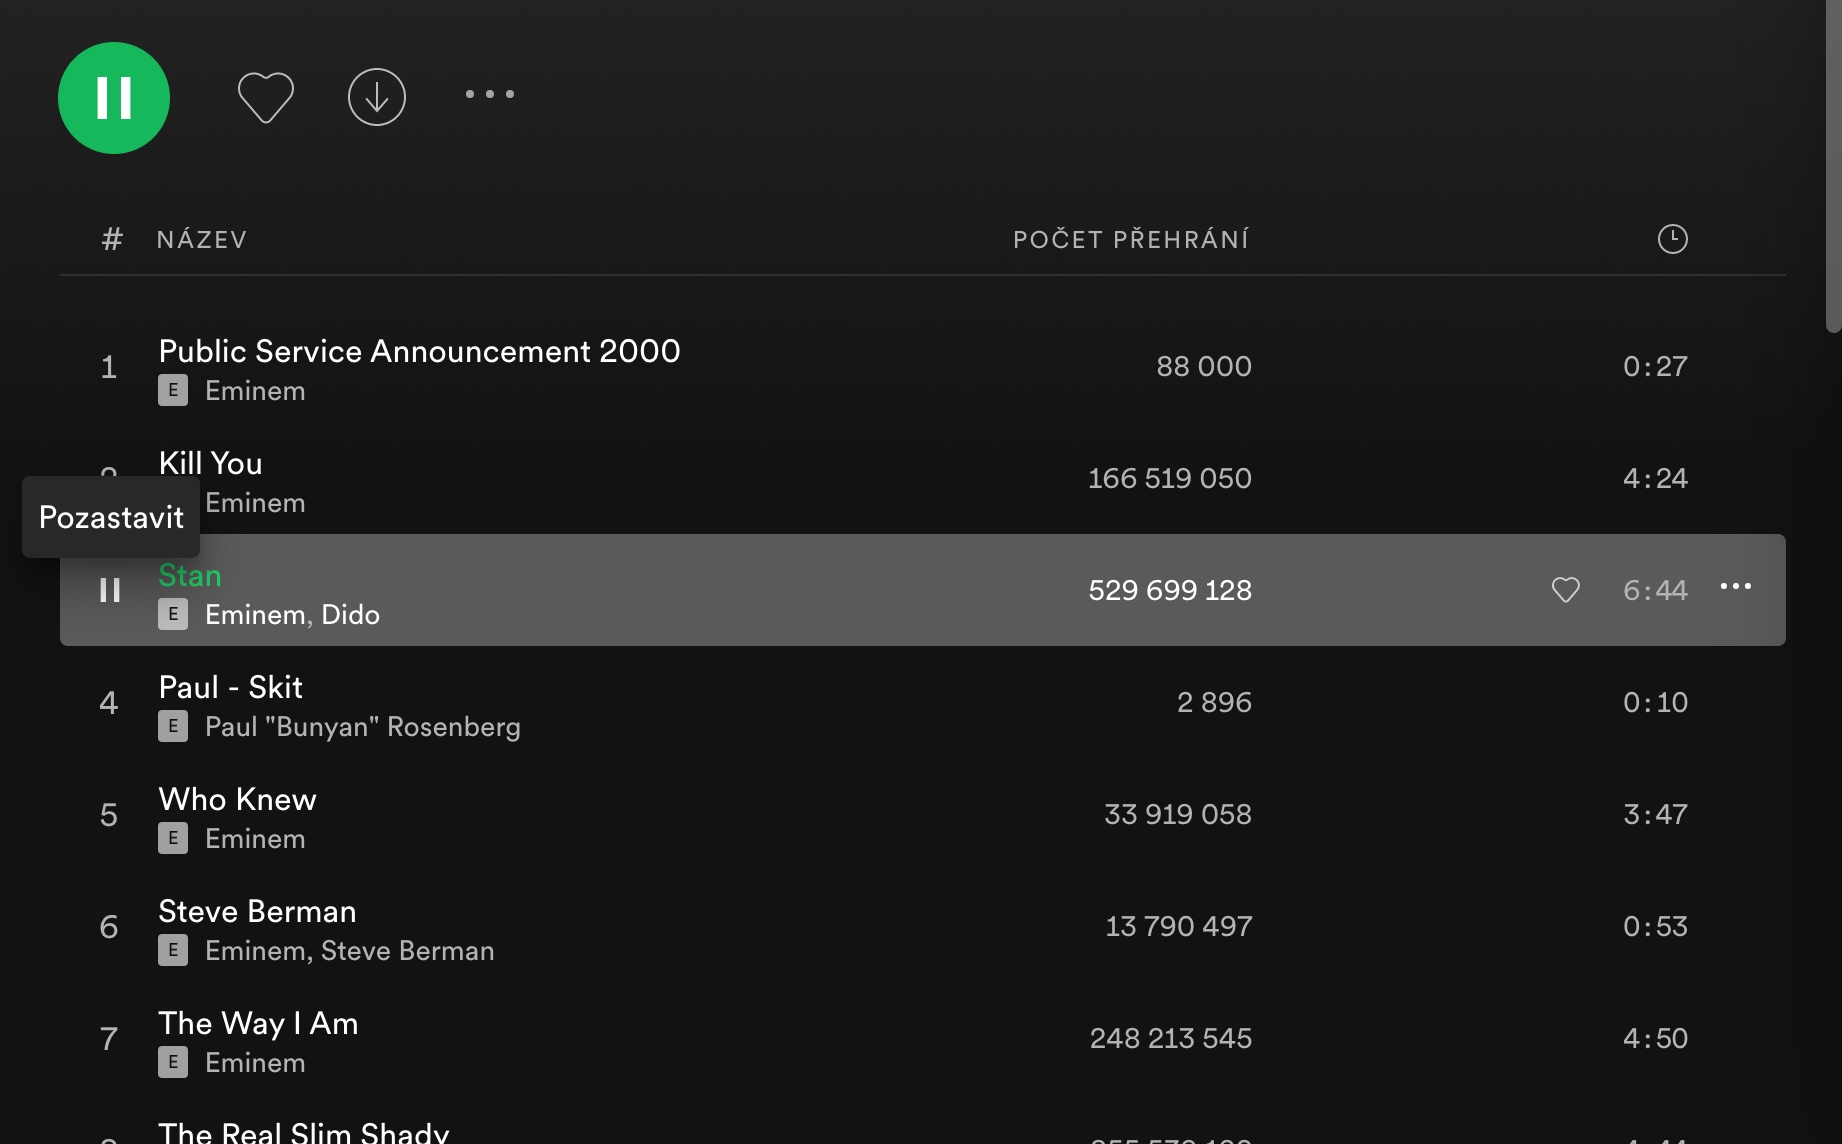Click the Kill You track title
The height and width of the screenshot is (1144, 1842).
[210, 464]
